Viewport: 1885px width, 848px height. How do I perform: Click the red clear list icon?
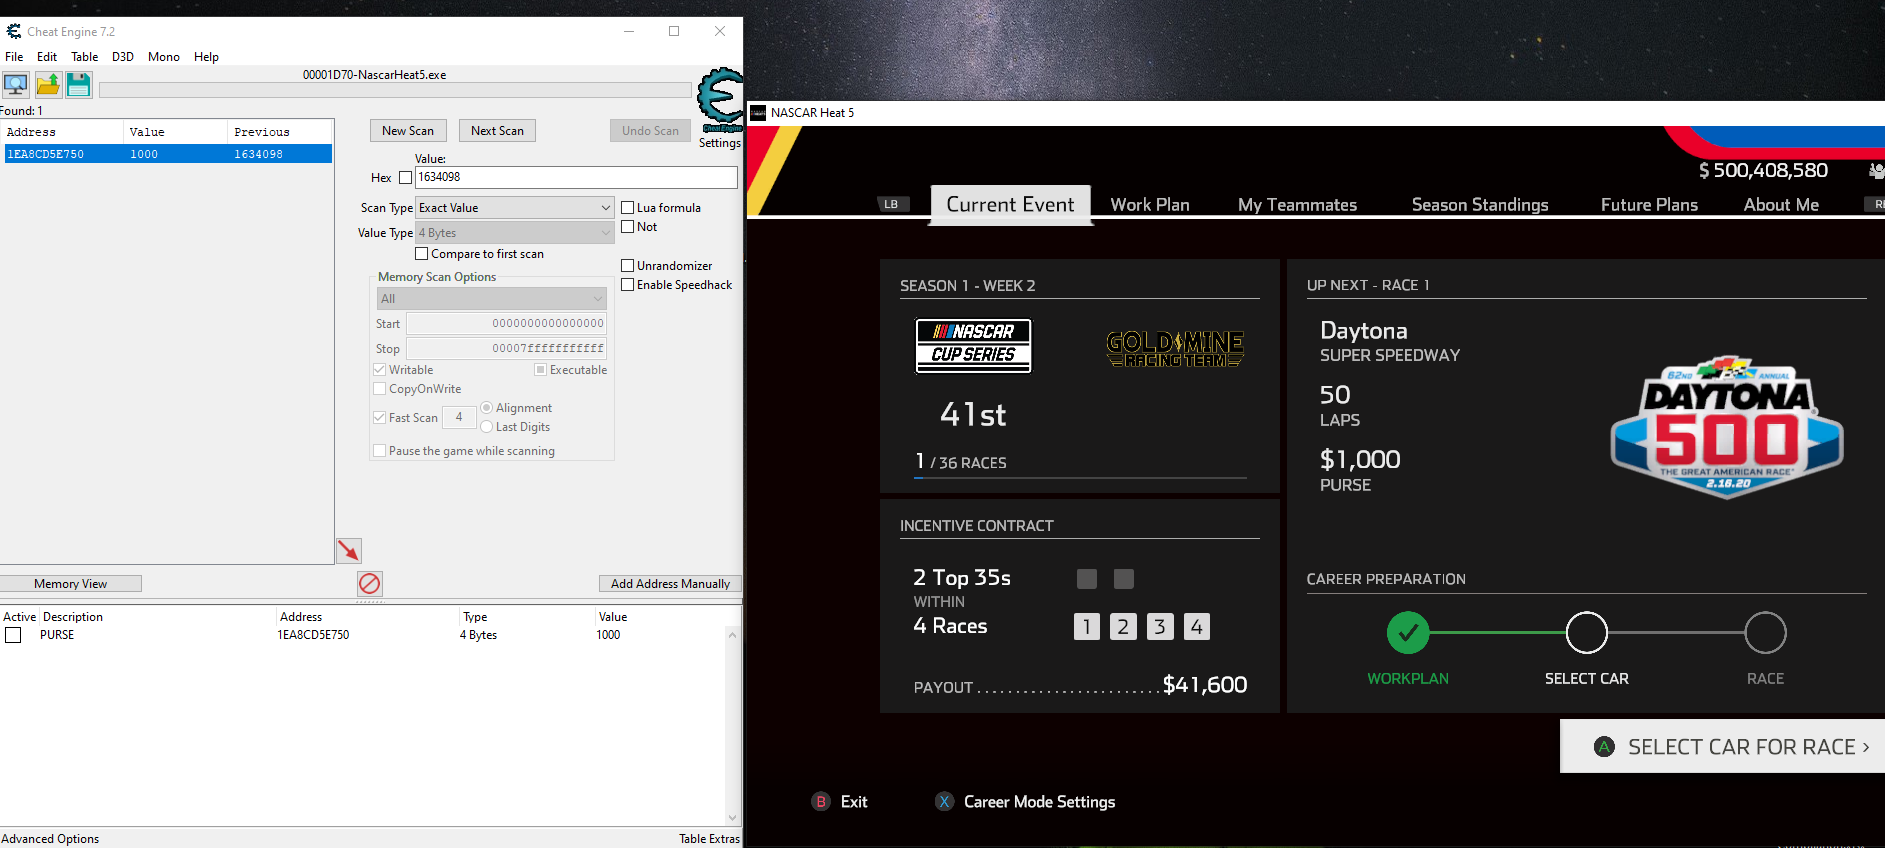pos(369,583)
